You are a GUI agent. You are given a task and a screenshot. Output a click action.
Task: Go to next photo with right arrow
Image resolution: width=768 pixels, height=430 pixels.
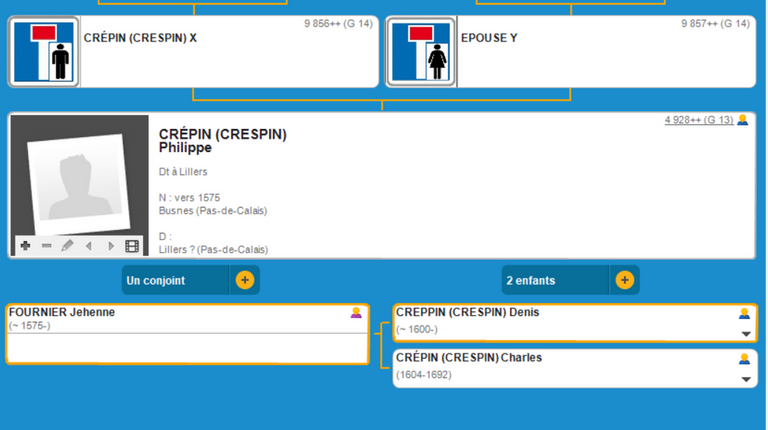pos(110,246)
